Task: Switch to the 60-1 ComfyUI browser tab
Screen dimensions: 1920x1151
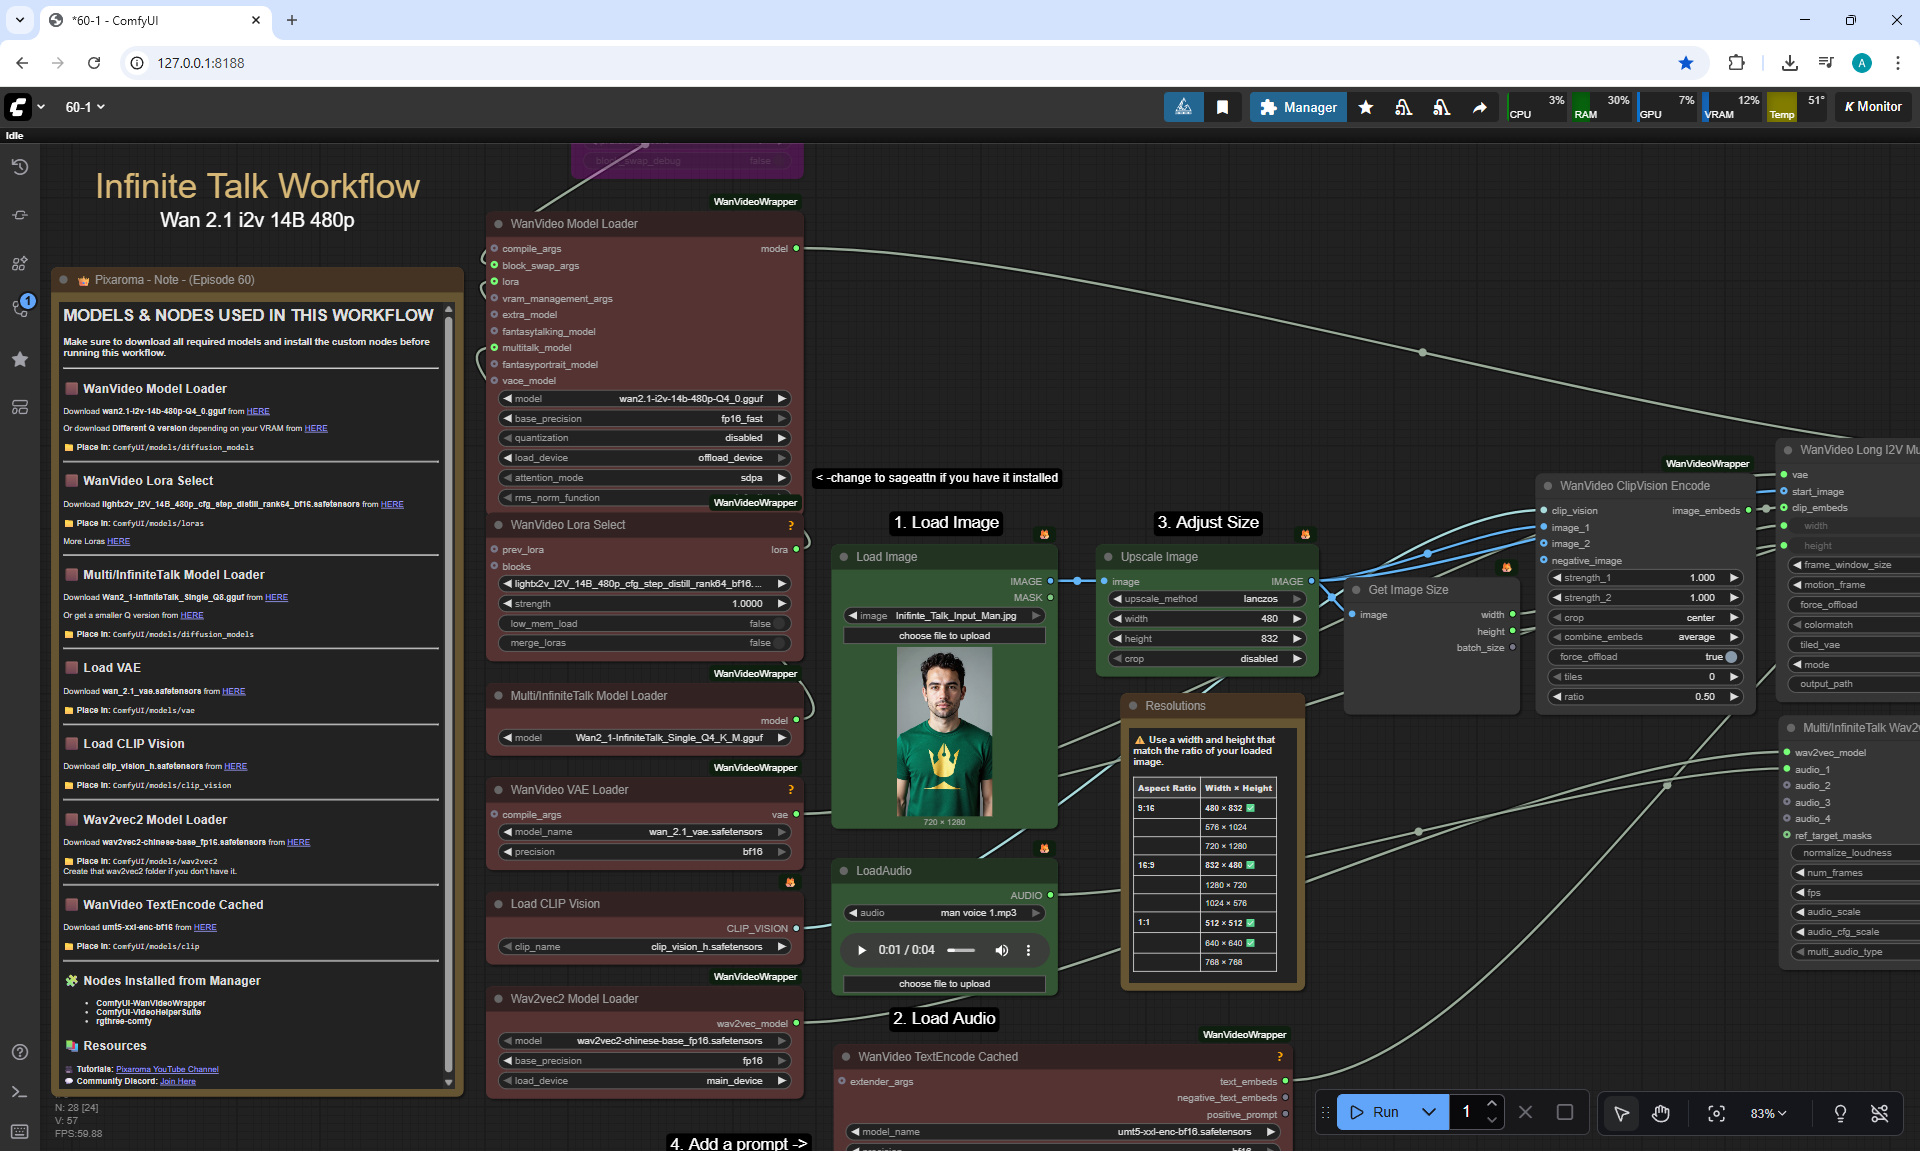Action: point(150,20)
